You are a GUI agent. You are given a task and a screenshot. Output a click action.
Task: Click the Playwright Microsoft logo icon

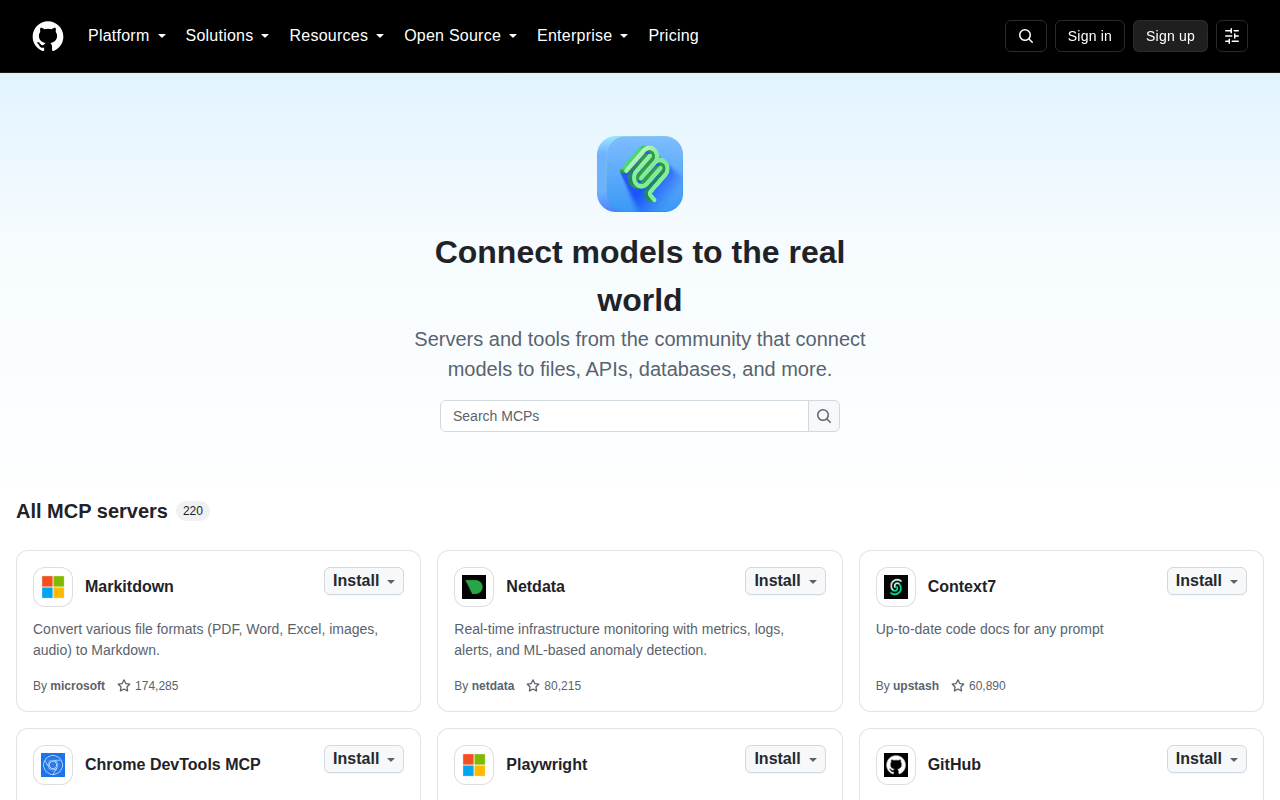[474, 765]
